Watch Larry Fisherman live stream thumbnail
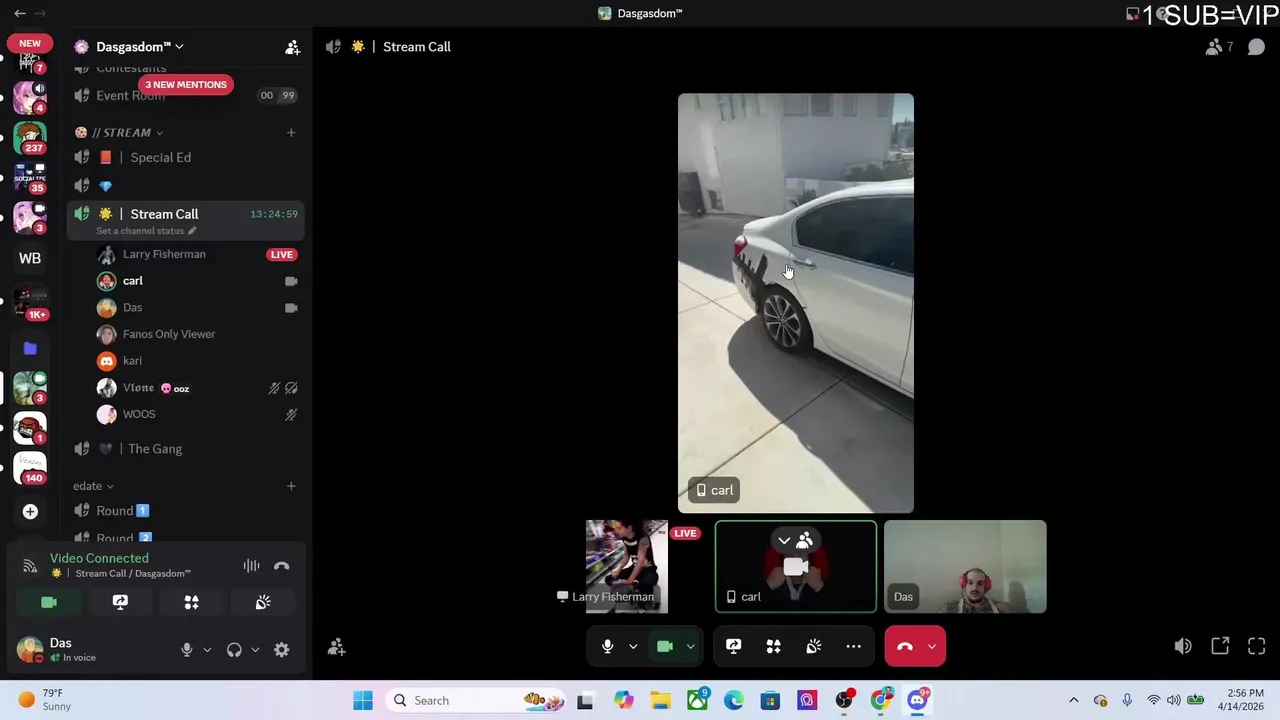 626,566
